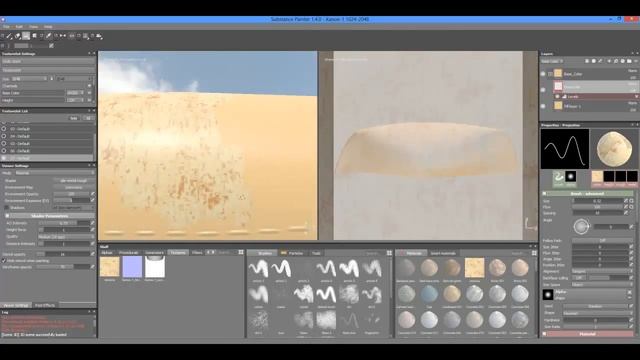Click the base color channel swatch in Properties
Viewport: 640px width, 360px height.
(597, 176)
